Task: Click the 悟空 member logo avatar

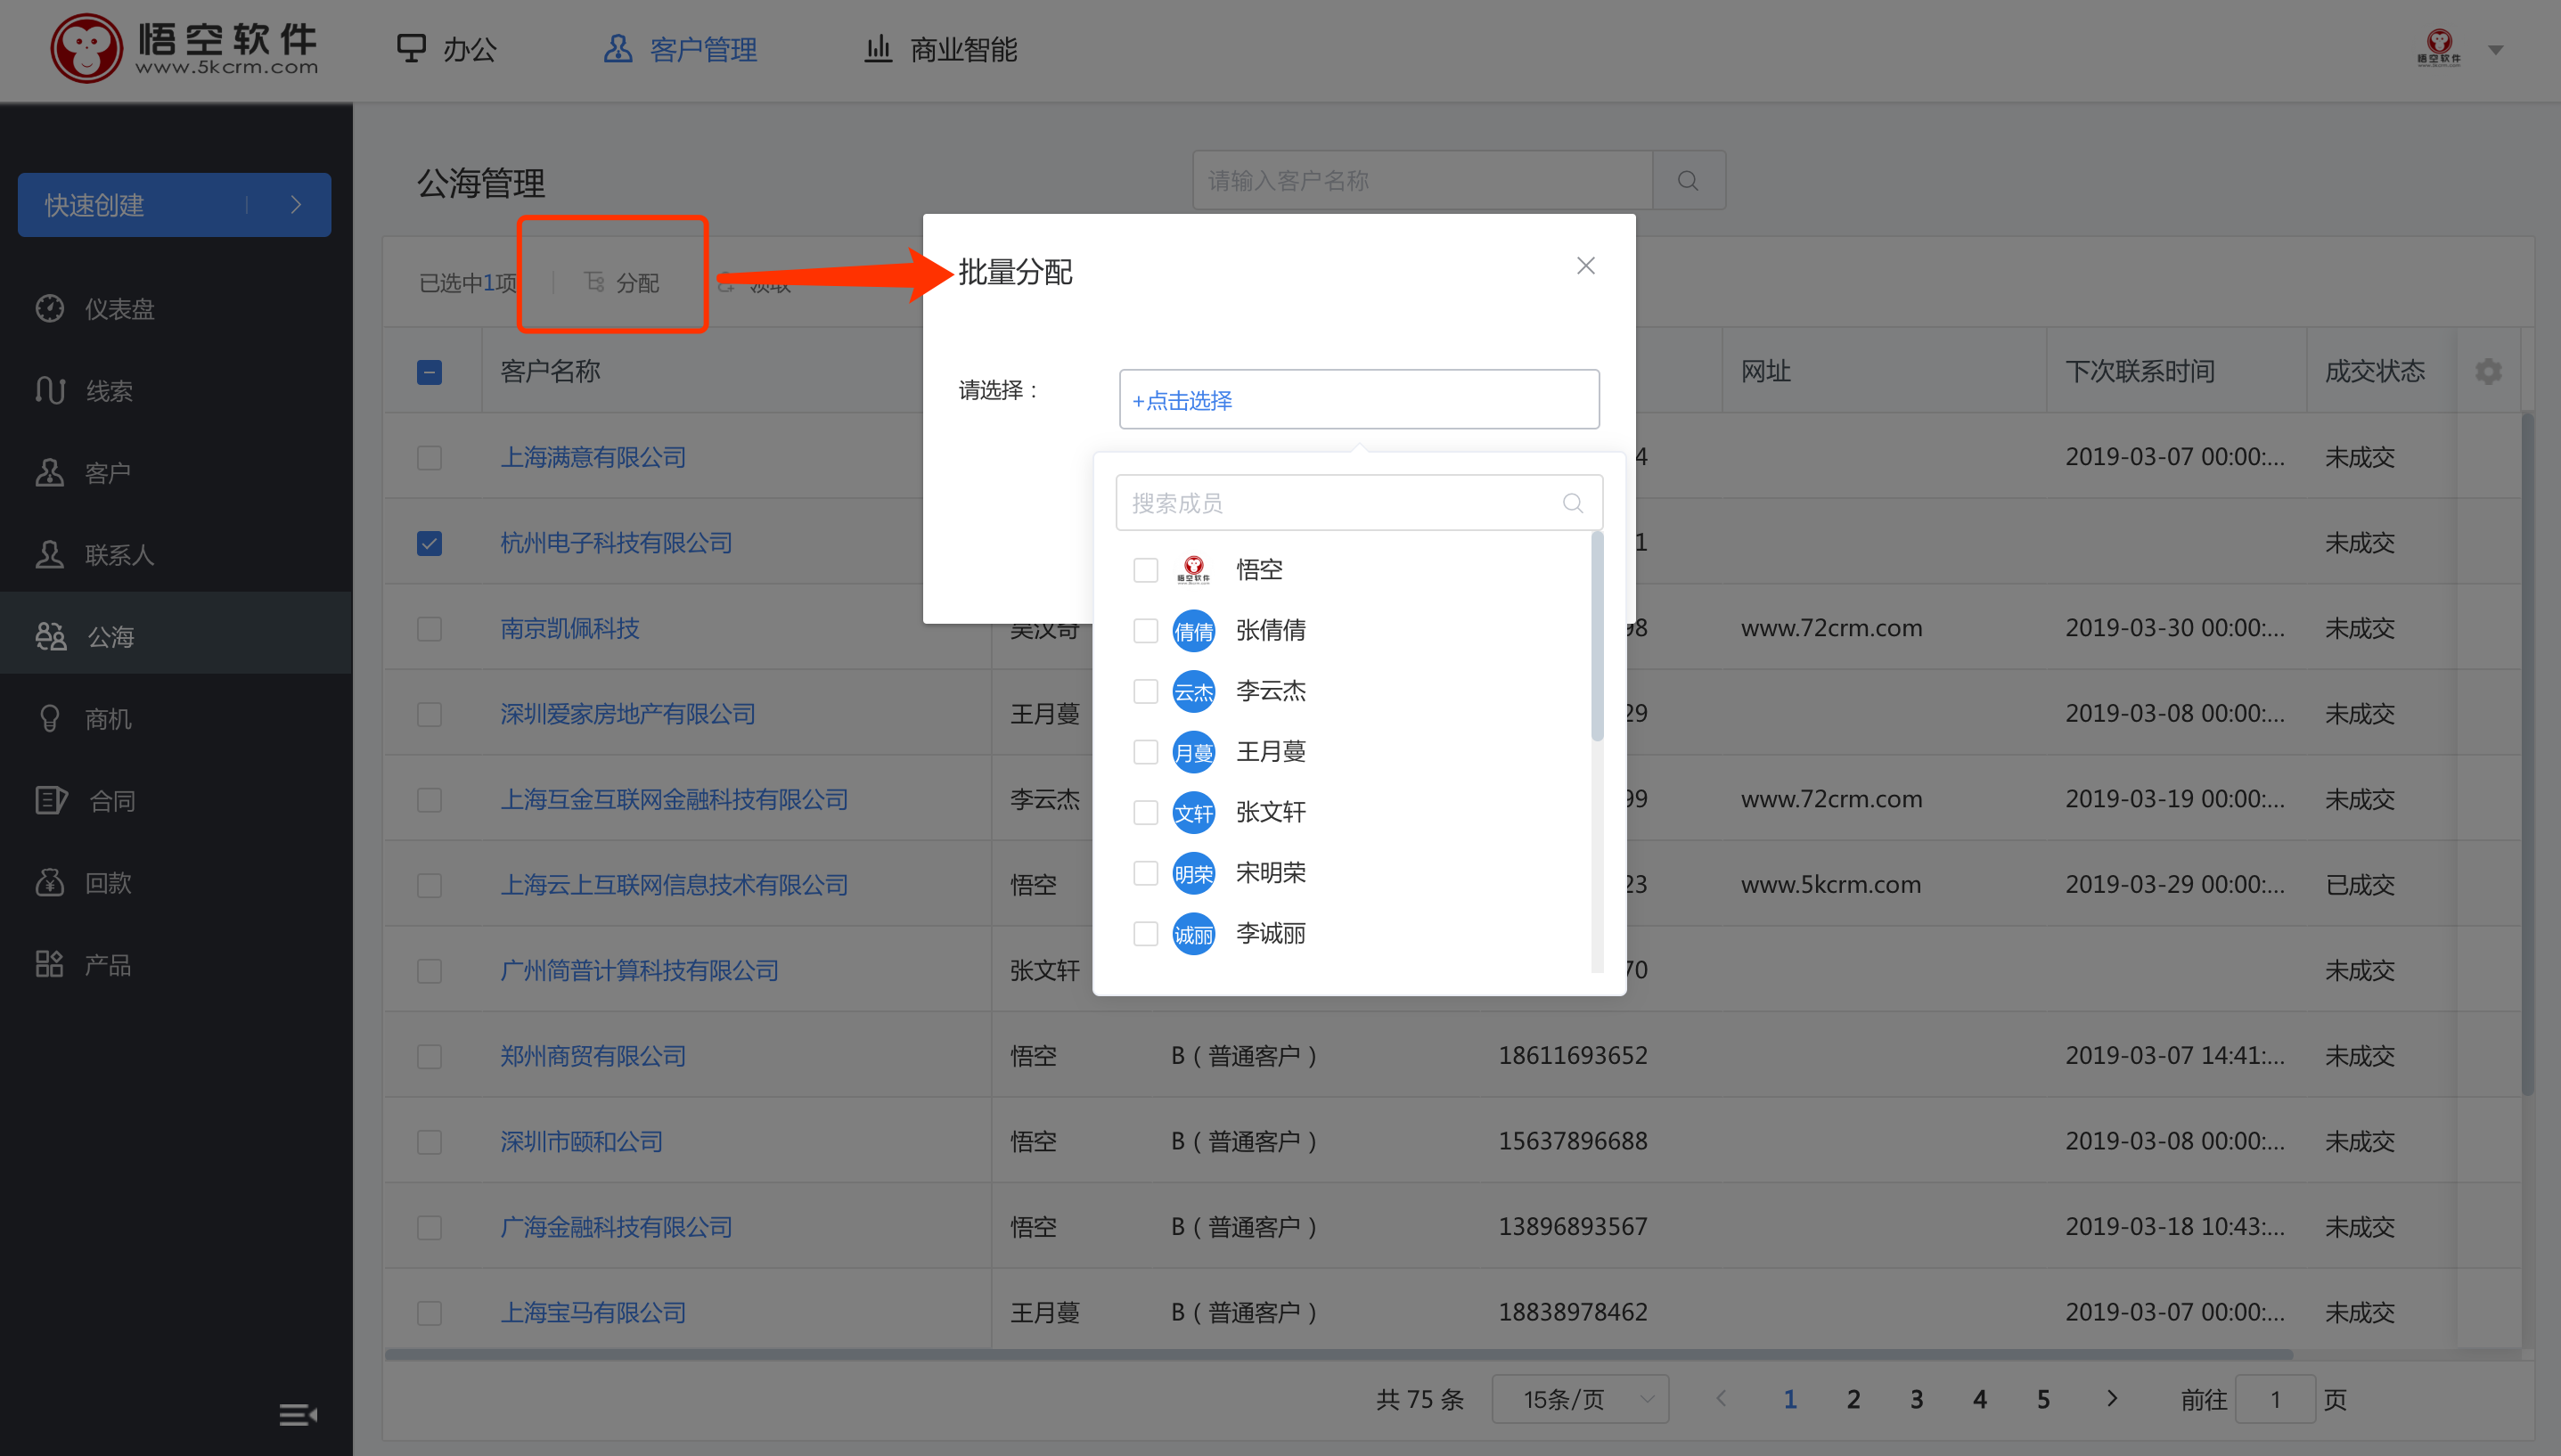Action: (x=1193, y=570)
